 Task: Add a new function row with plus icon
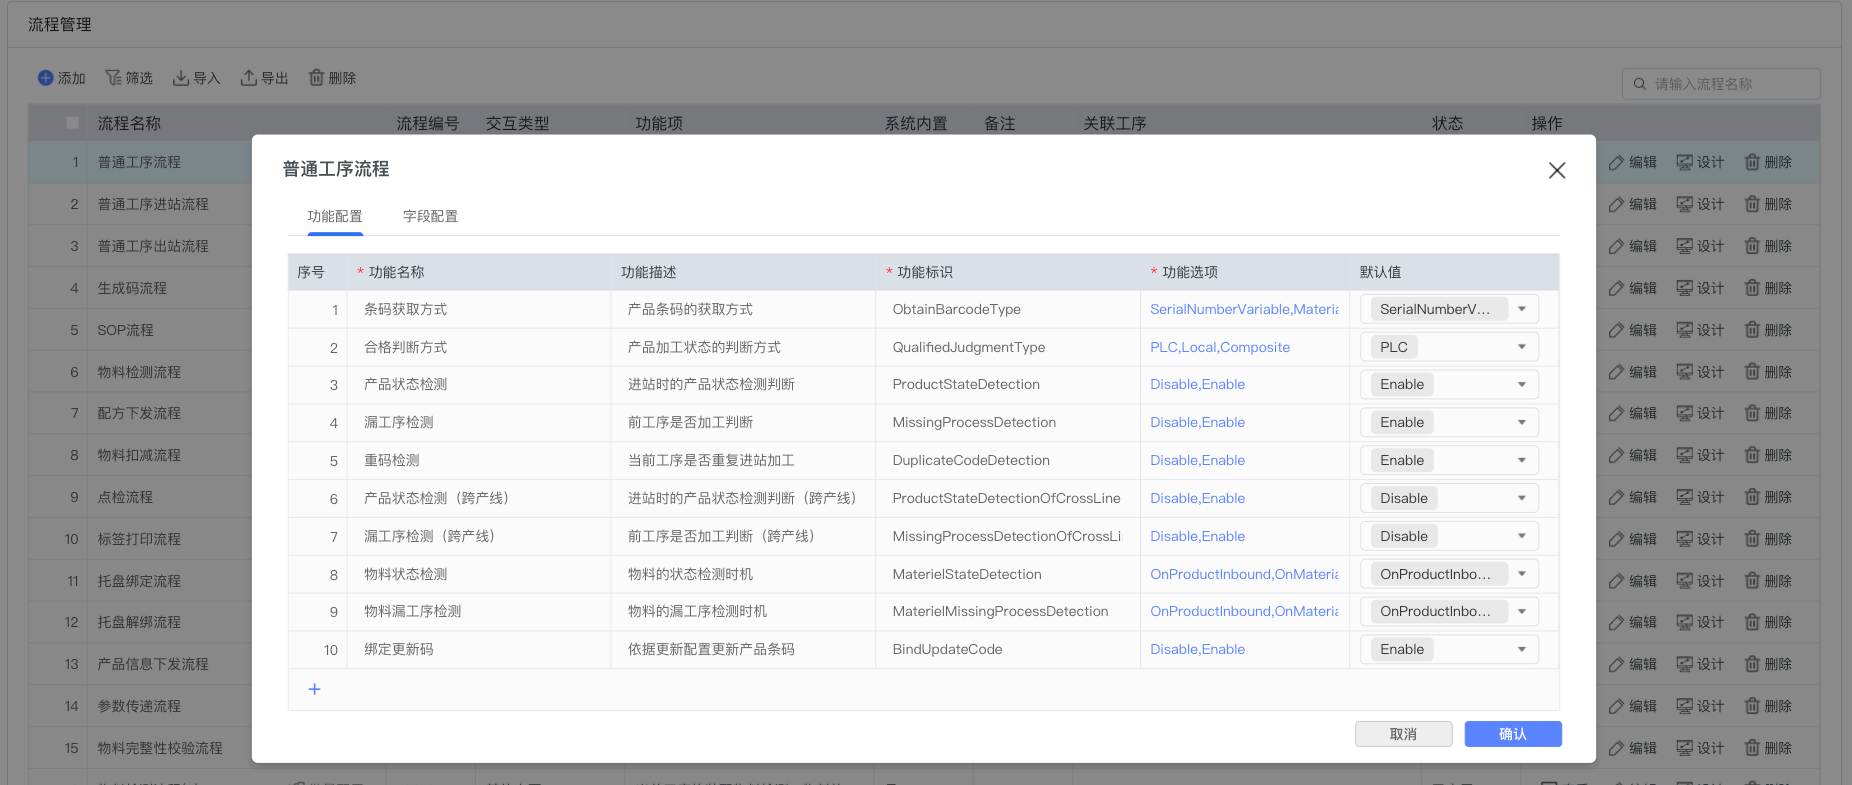point(314,689)
